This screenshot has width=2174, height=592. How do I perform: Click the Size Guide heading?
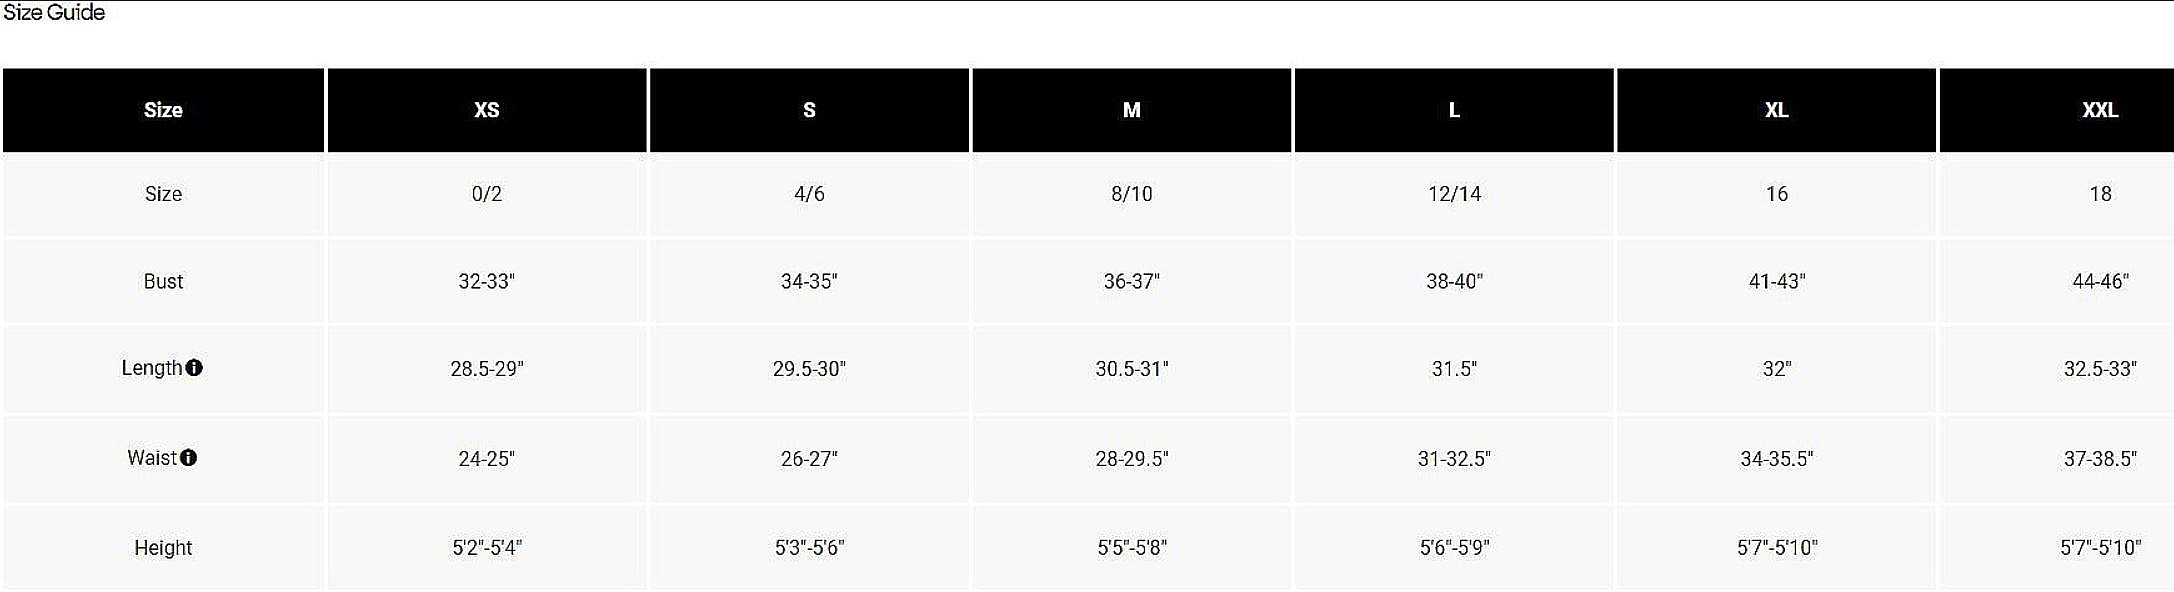pyautogui.click(x=54, y=13)
